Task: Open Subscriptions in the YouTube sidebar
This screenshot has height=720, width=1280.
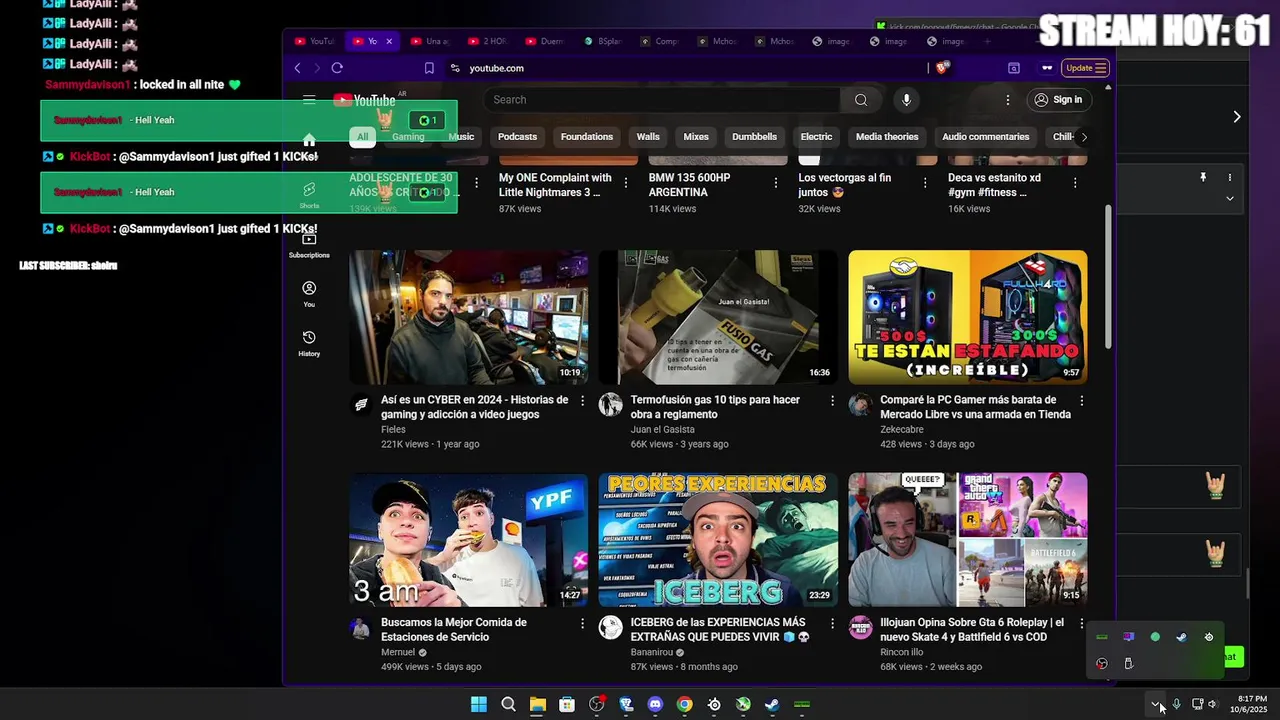Action: [x=309, y=244]
